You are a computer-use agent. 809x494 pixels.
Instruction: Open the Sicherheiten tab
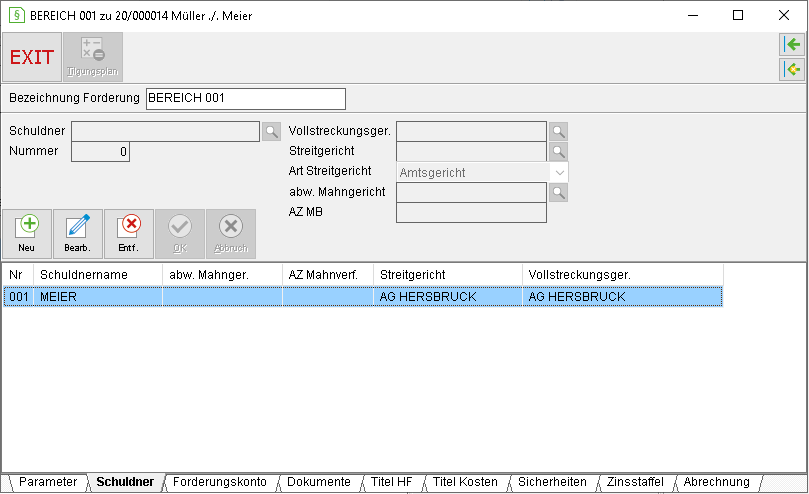point(552,482)
